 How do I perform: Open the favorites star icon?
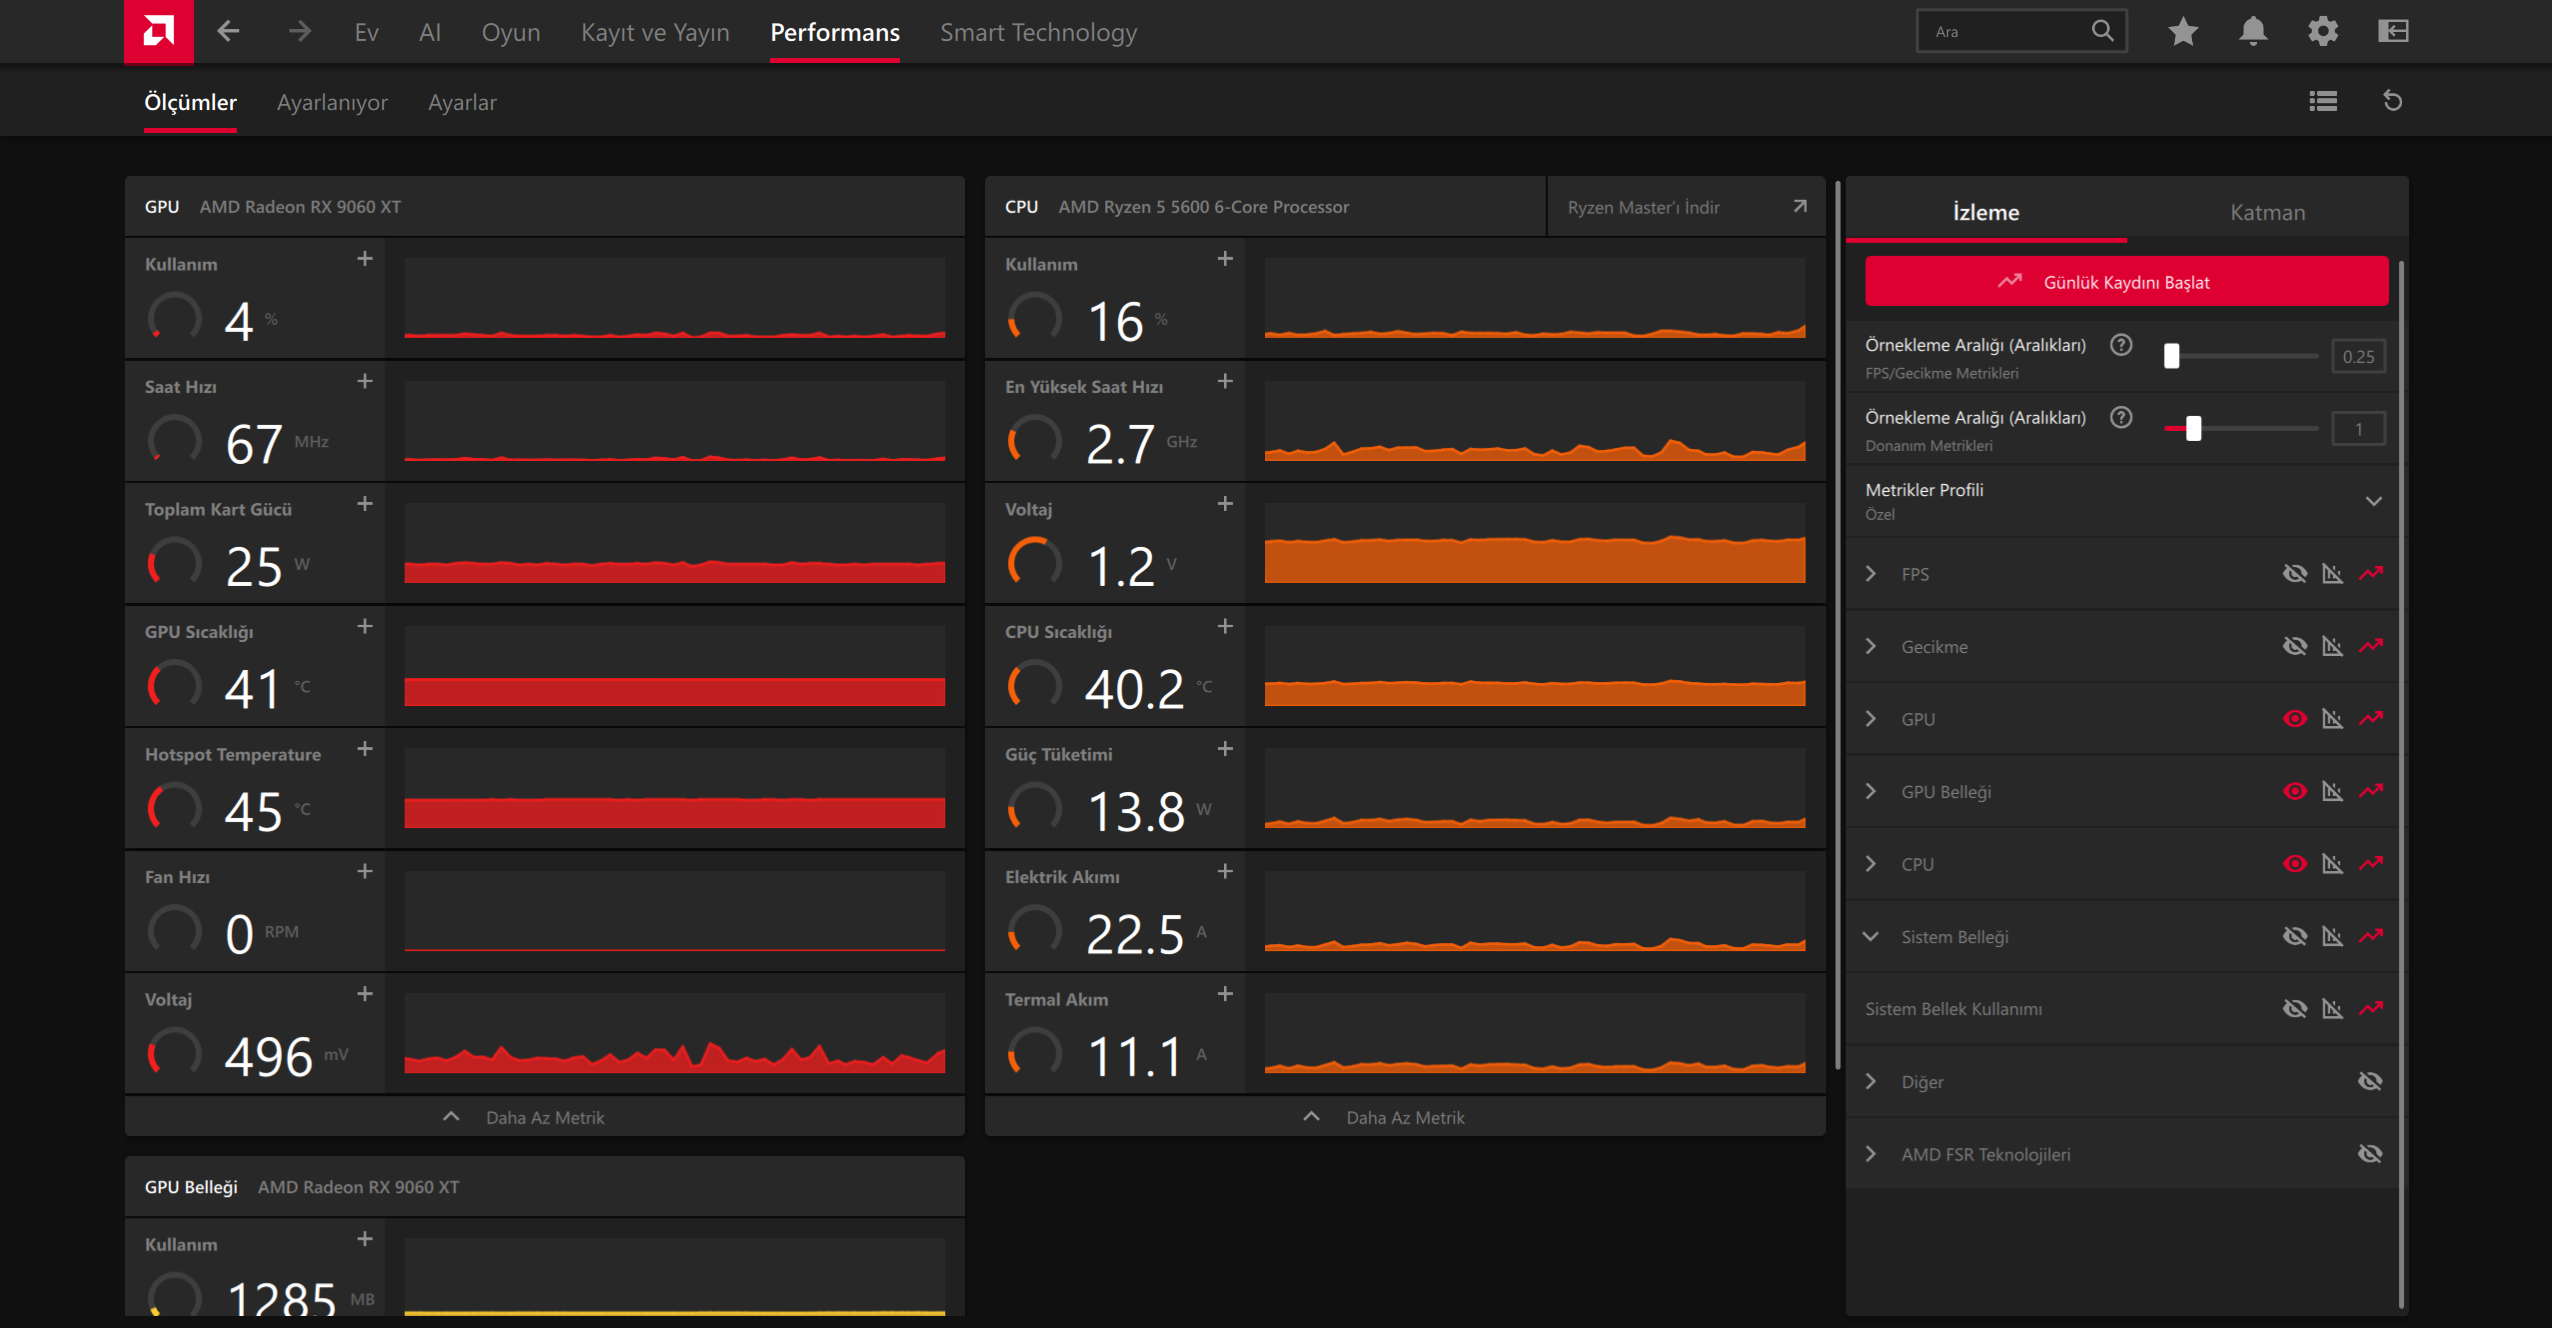(x=2183, y=32)
